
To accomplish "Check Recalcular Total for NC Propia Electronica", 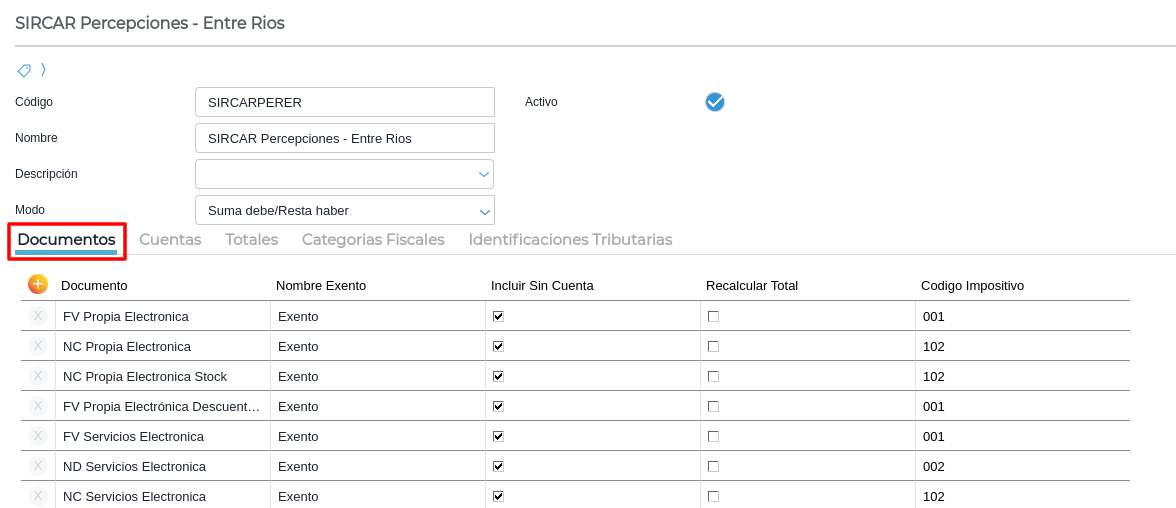I will [x=713, y=346].
